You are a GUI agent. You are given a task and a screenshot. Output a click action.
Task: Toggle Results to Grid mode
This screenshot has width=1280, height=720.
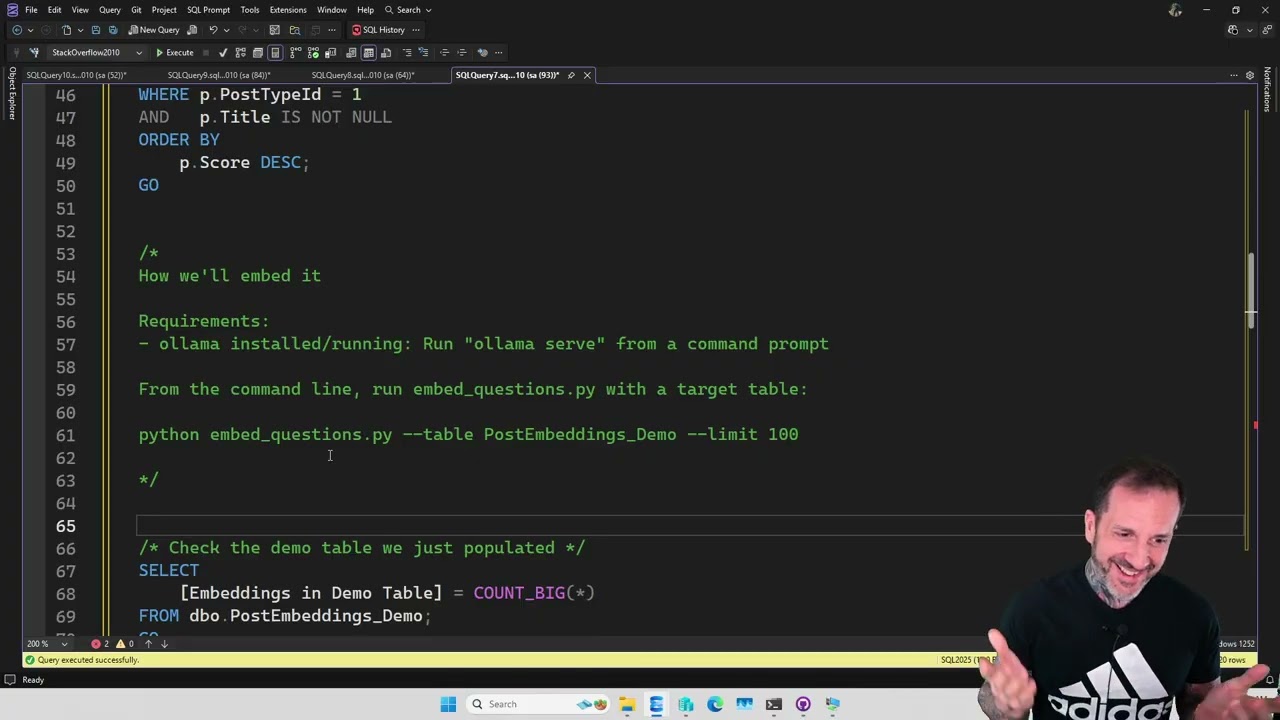(368, 52)
